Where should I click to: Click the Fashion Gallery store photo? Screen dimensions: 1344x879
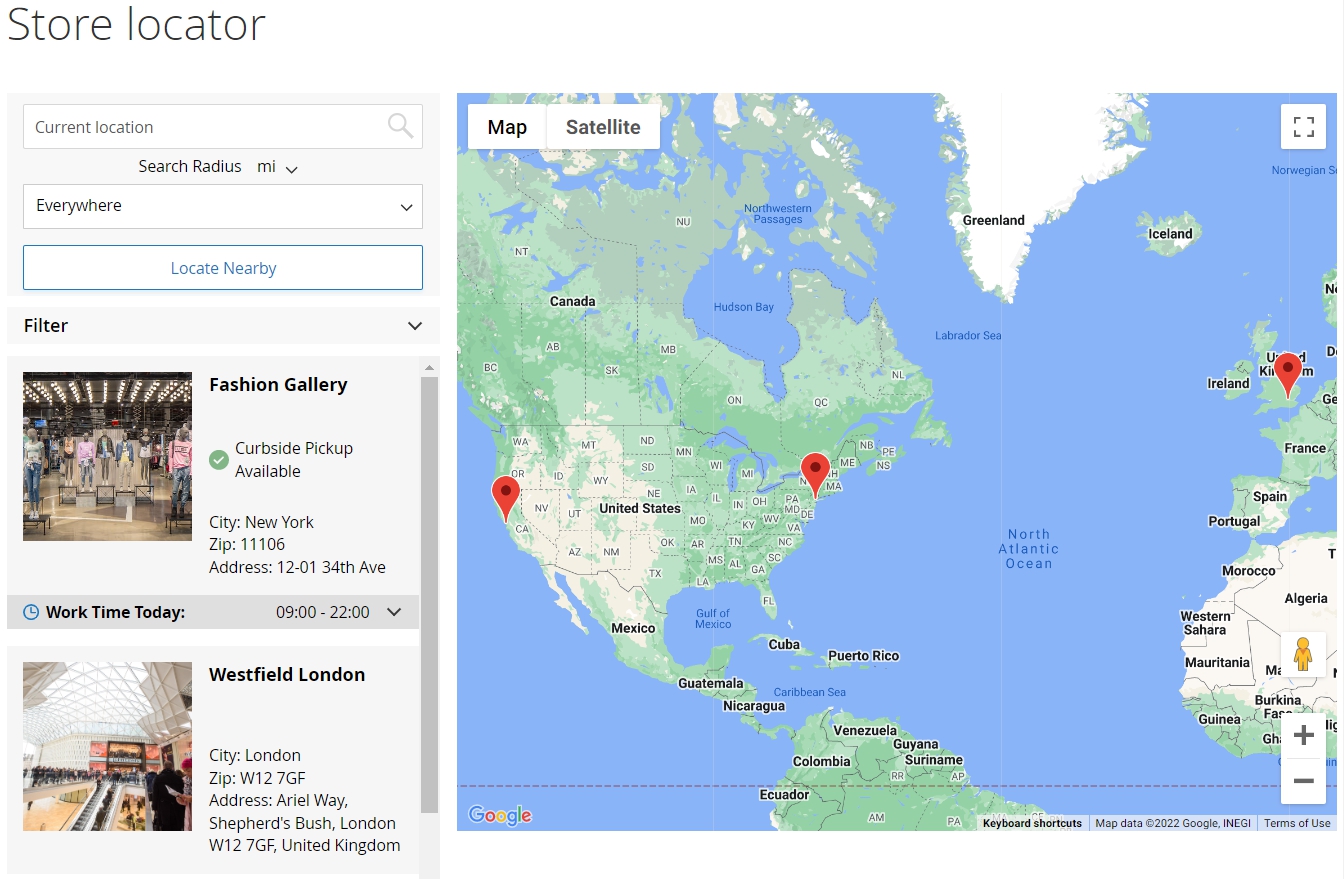click(x=107, y=457)
